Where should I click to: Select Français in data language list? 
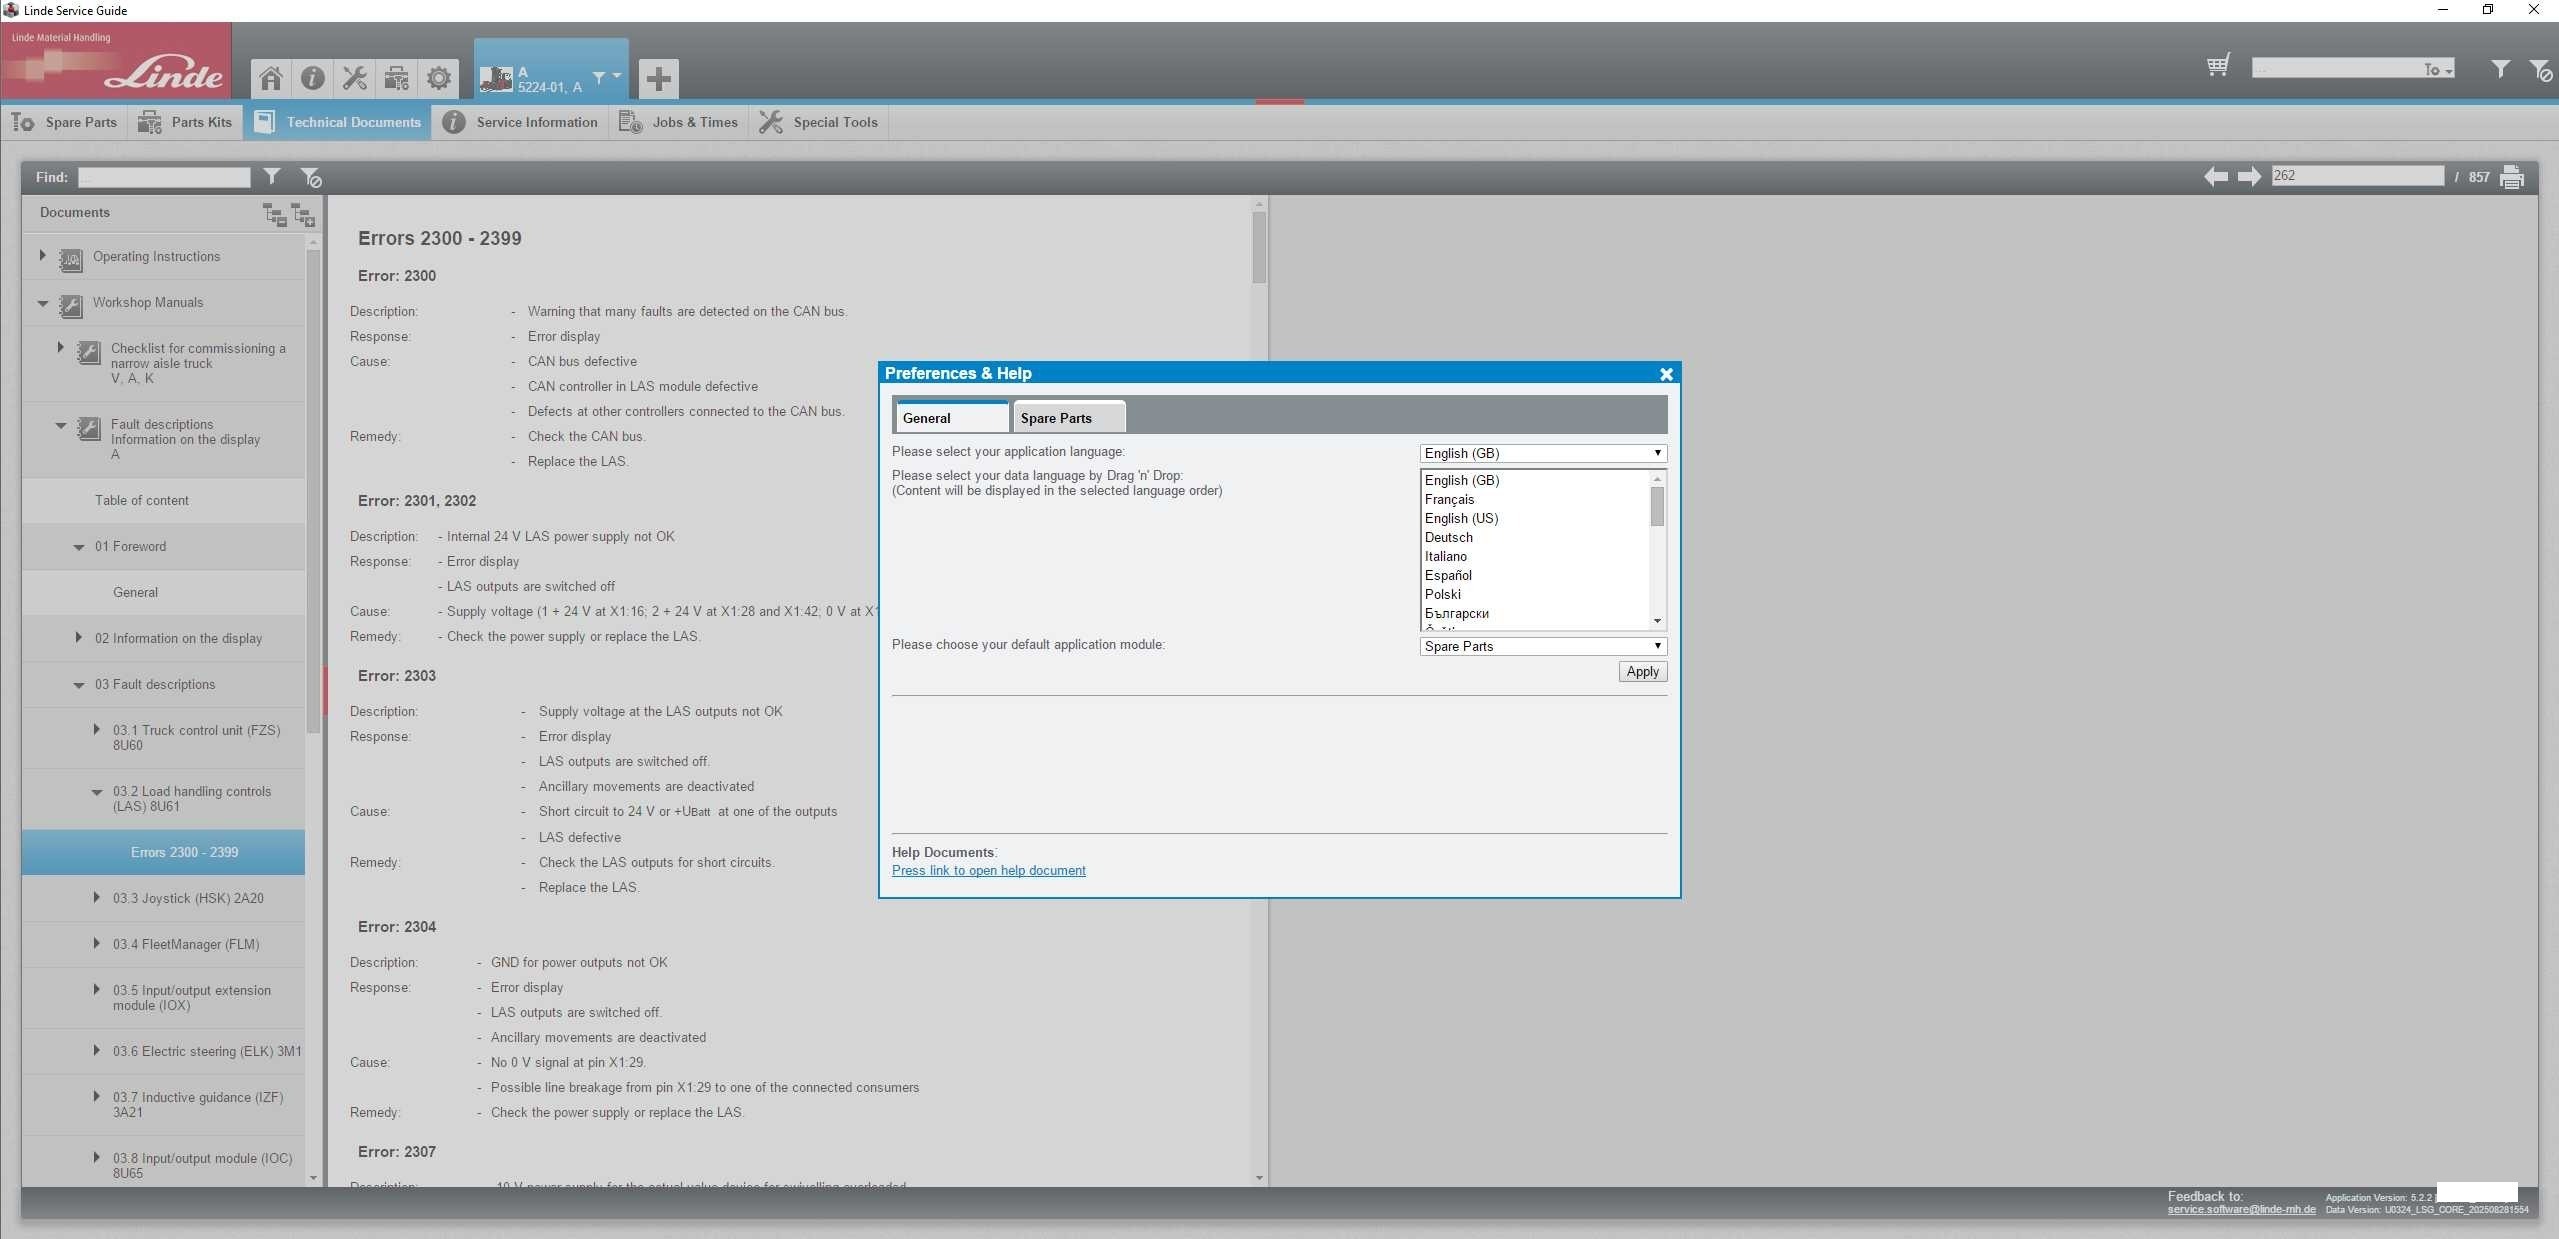tap(1449, 500)
